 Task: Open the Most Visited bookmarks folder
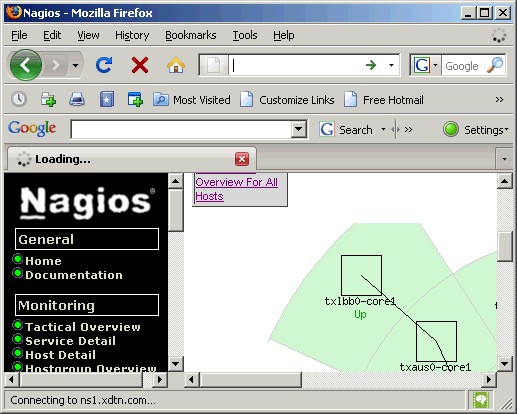click(192, 100)
